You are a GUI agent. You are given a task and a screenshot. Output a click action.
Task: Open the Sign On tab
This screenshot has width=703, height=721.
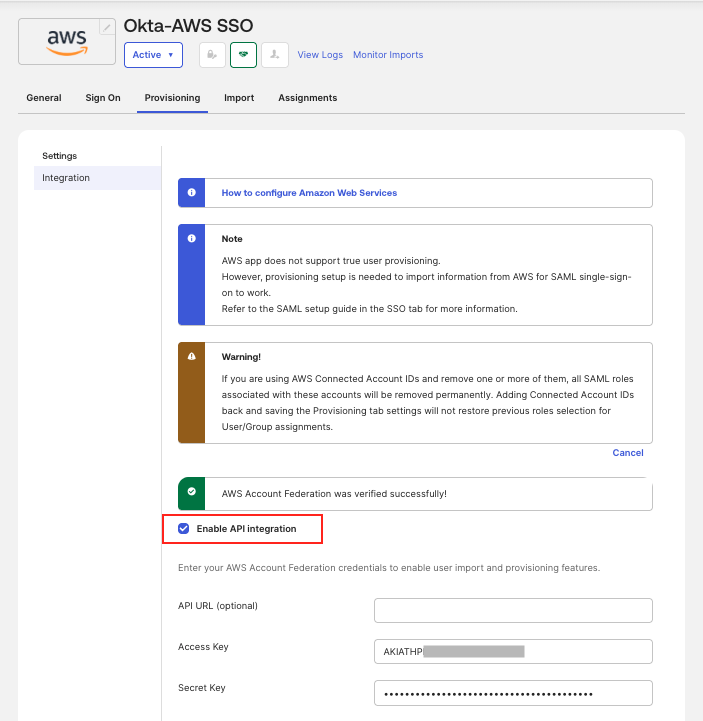[103, 98]
